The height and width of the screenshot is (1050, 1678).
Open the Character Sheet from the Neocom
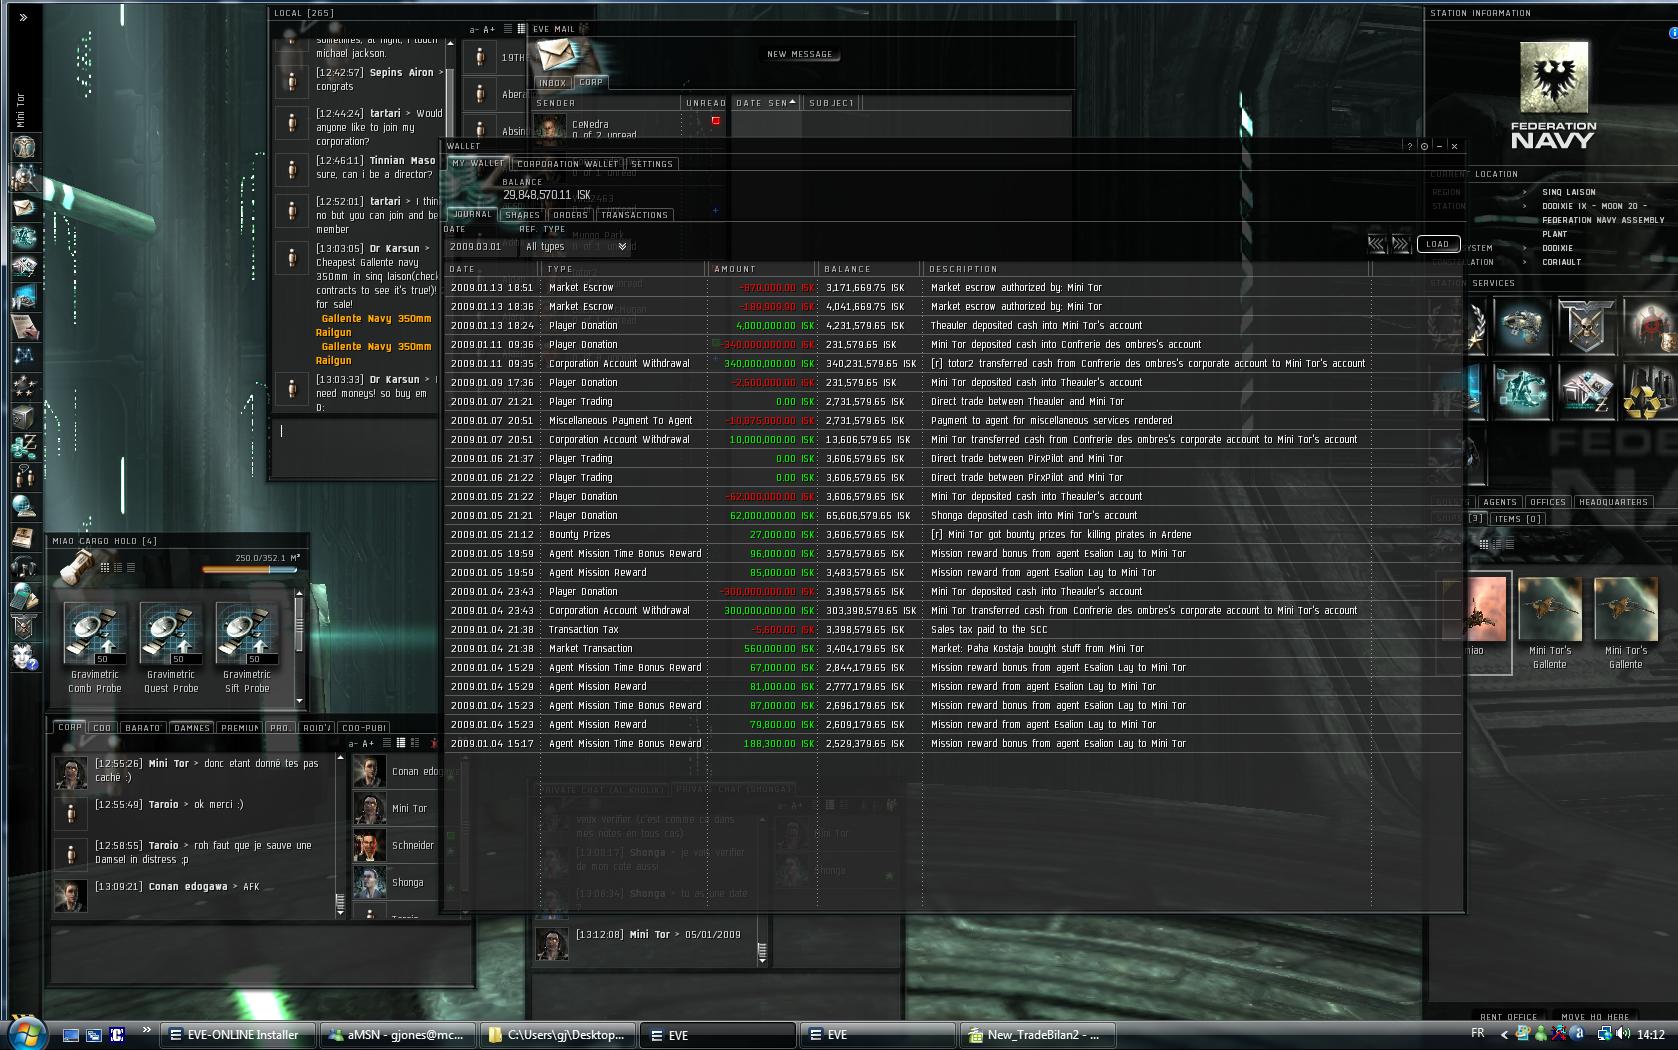[24, 147]
